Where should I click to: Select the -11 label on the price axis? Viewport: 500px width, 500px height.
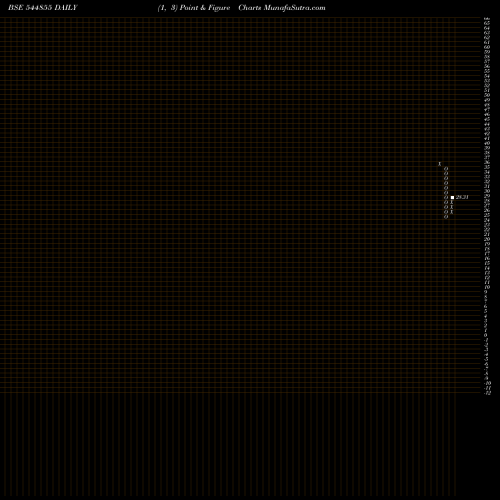coord(488,388)
